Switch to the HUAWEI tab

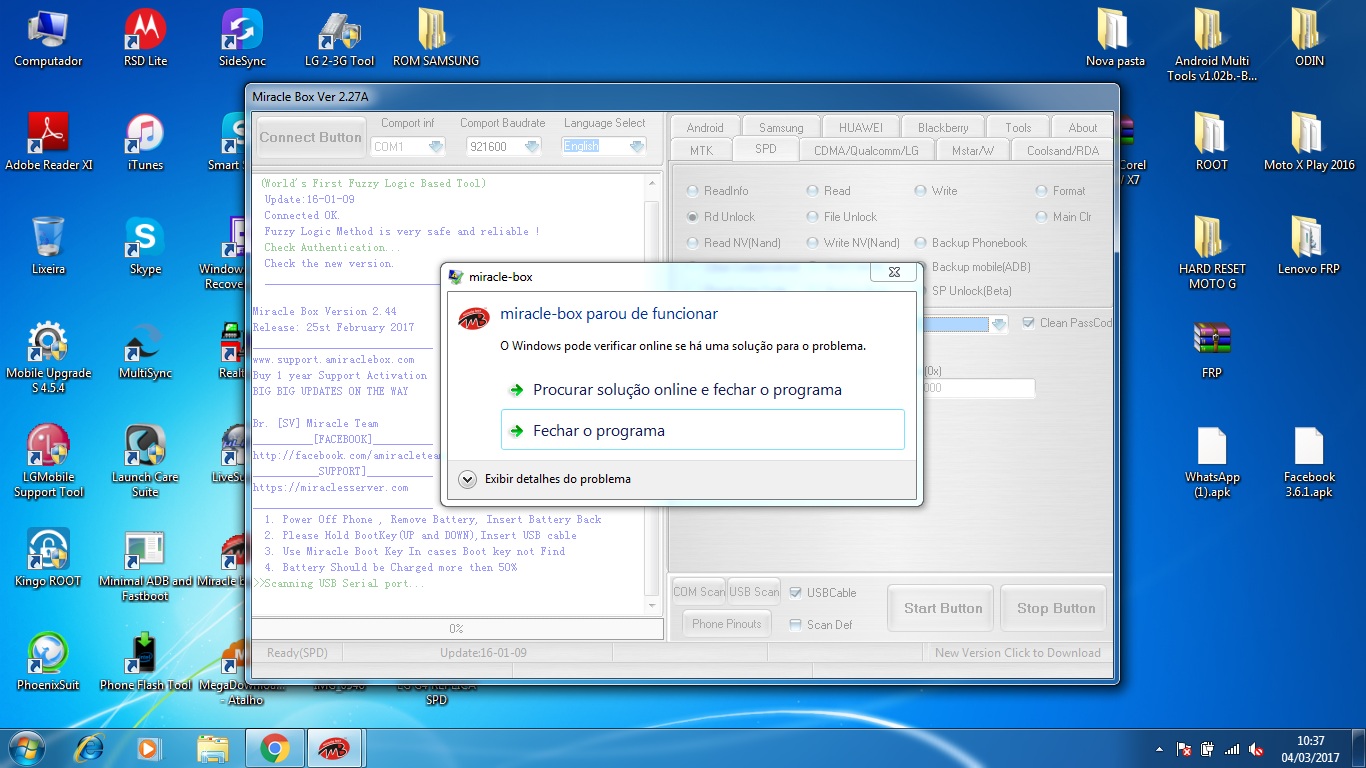pos(861,127)
